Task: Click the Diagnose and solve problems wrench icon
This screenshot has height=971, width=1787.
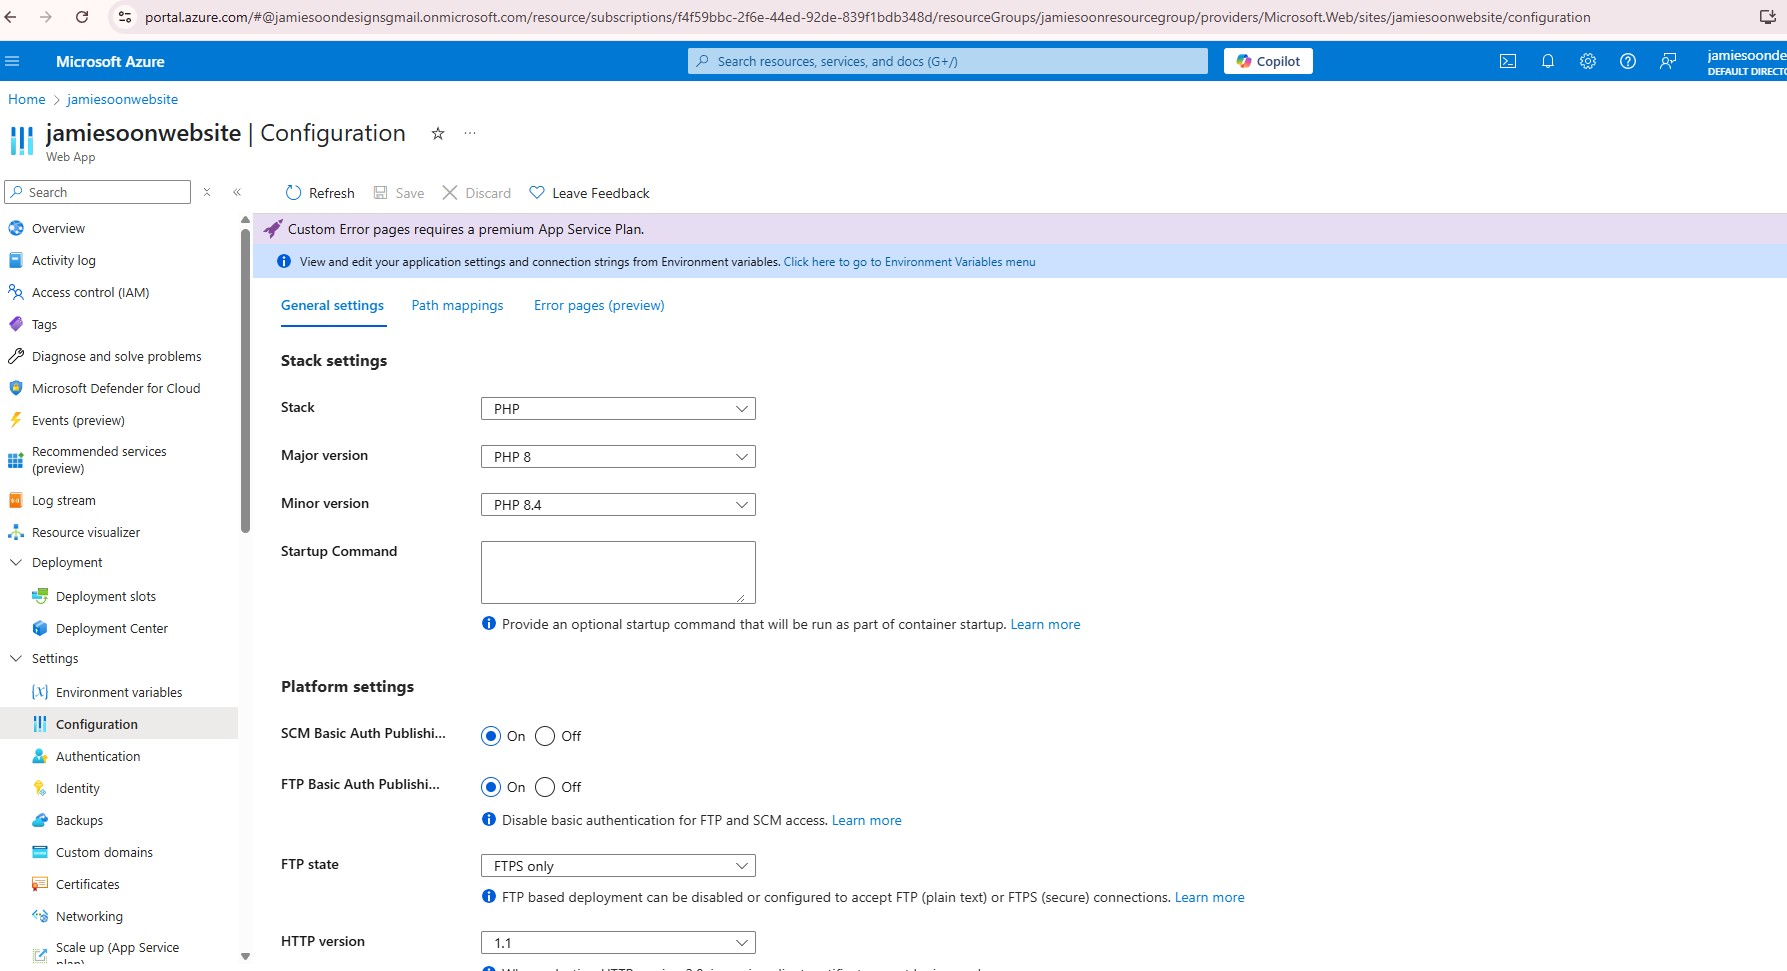Action: pos(16,356)
